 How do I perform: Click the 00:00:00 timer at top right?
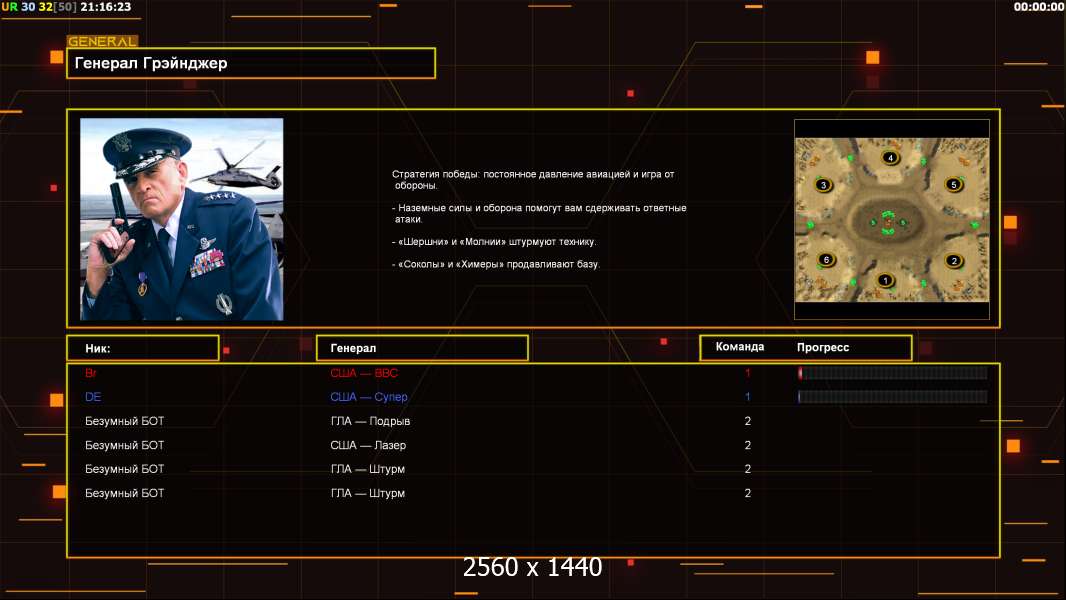(1038, 7)
